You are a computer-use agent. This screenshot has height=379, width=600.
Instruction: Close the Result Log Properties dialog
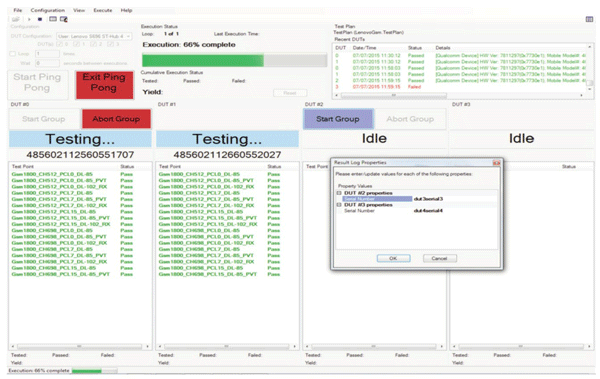point(496,163)
